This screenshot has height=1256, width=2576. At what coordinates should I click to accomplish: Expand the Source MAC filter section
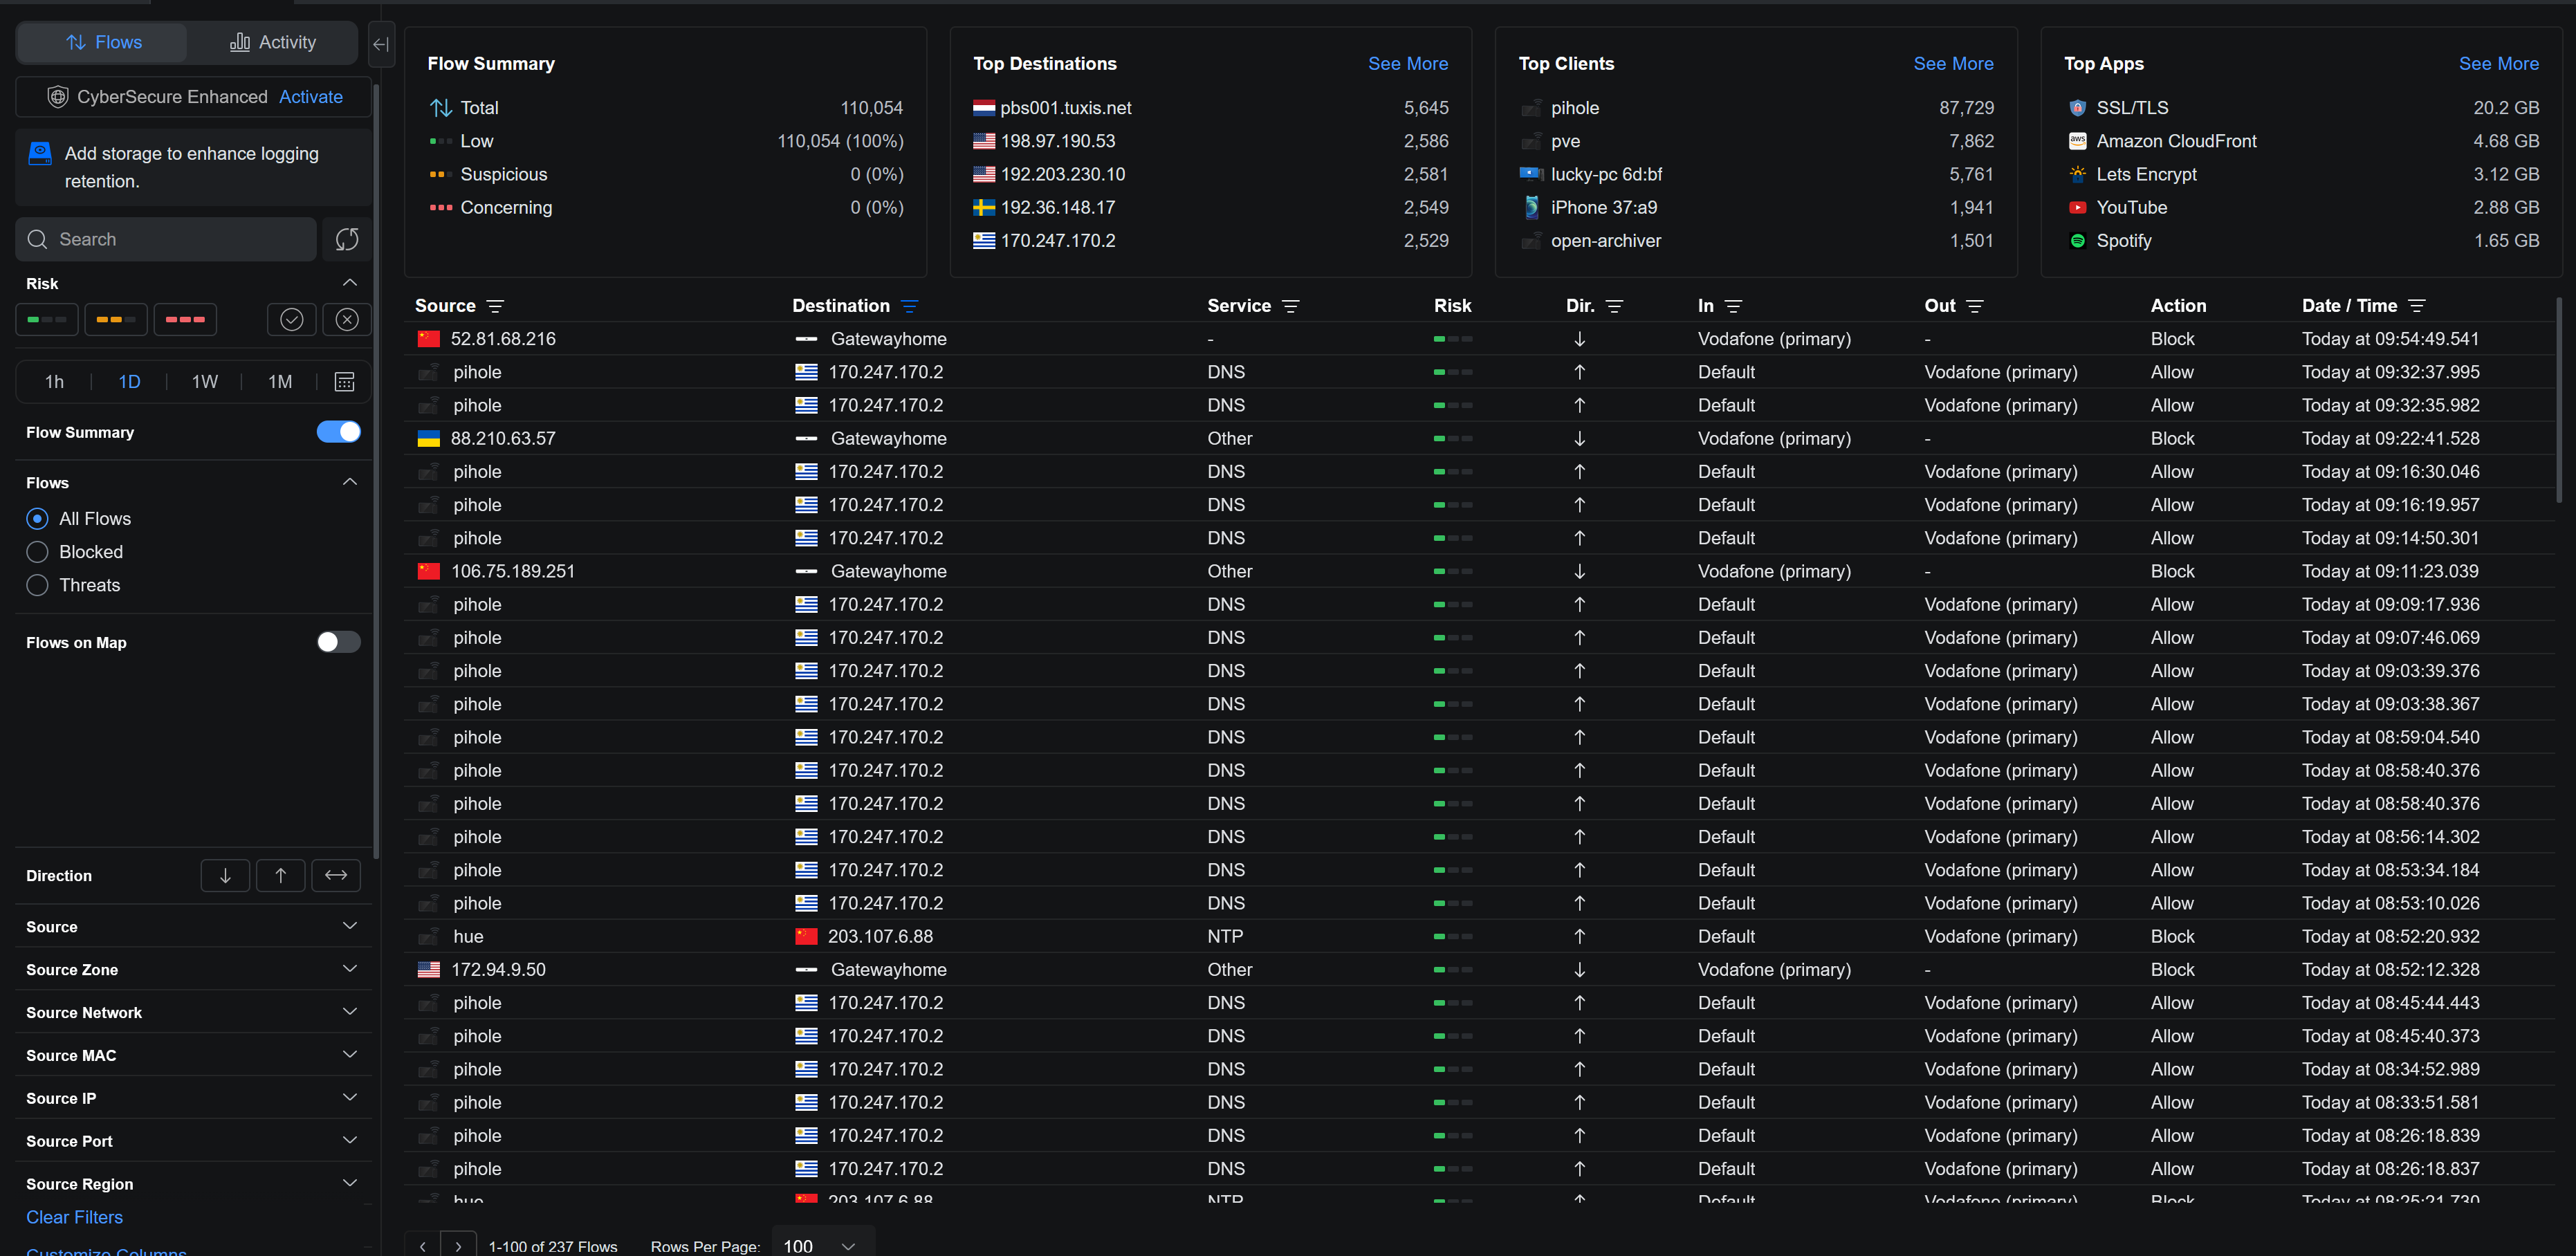[349, 1055]
